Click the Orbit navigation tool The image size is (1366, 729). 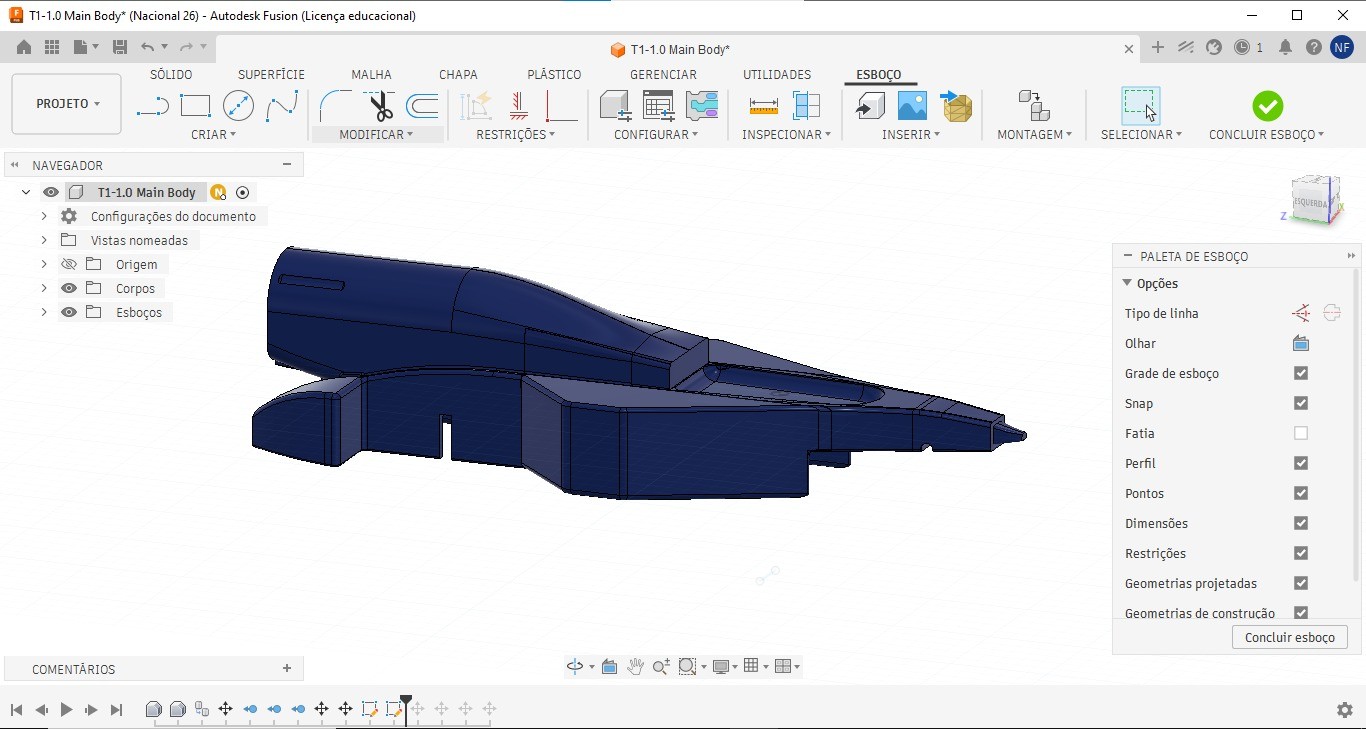coord(575,666)
